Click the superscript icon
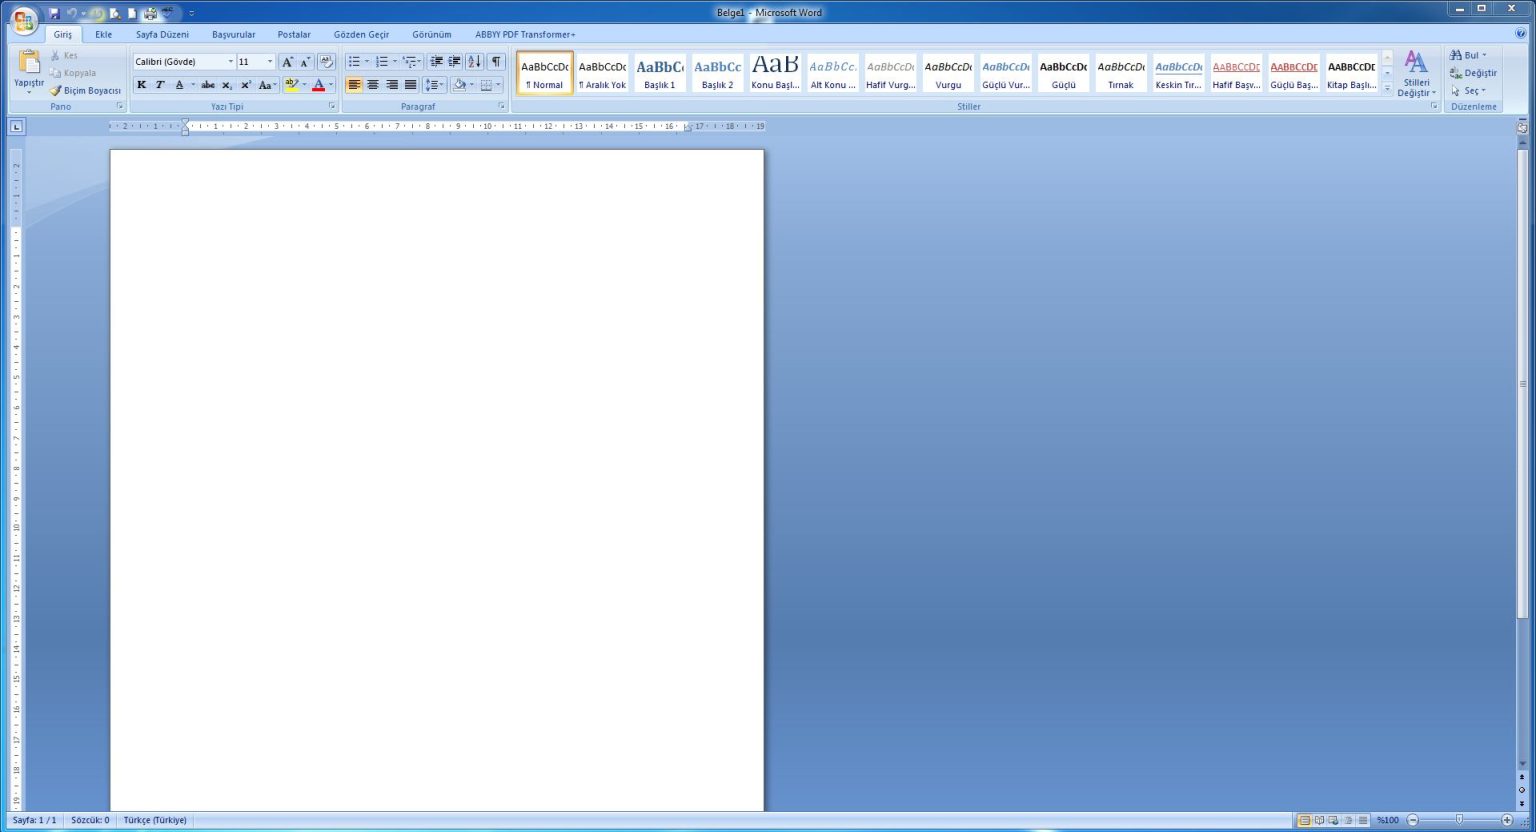Image resolution: width=1536 pixels, height=832 pixels. pos(245,85)
